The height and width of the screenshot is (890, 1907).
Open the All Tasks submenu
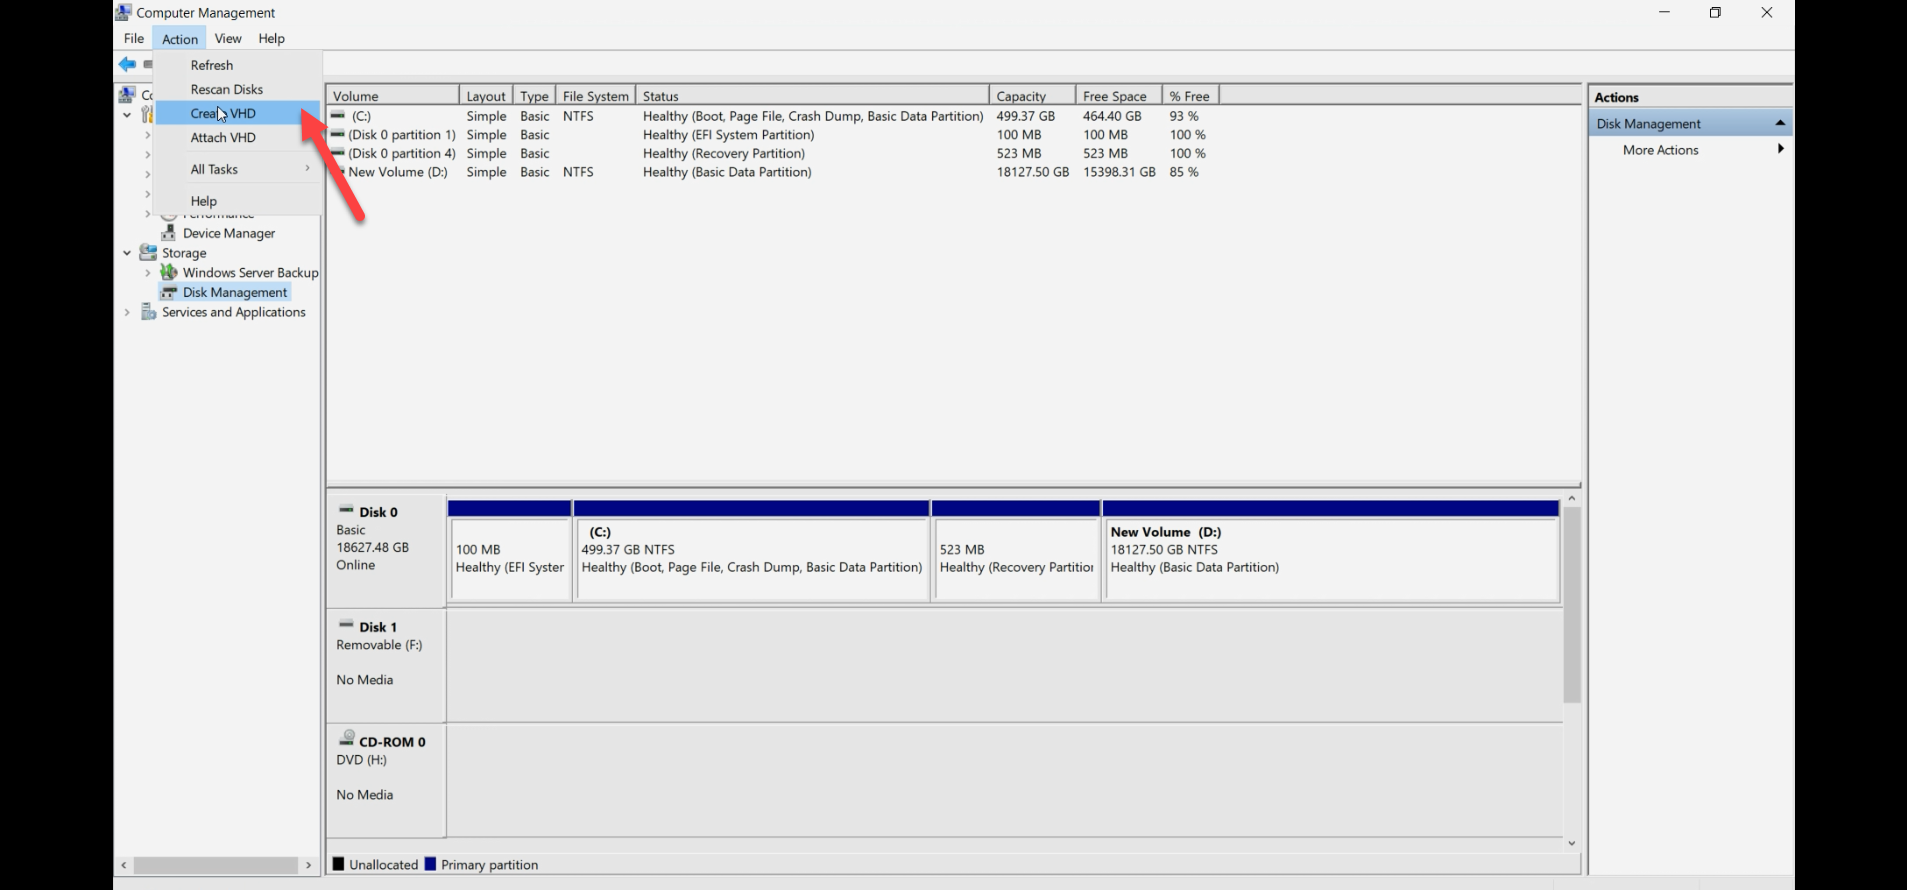click(x=238, y=169)
